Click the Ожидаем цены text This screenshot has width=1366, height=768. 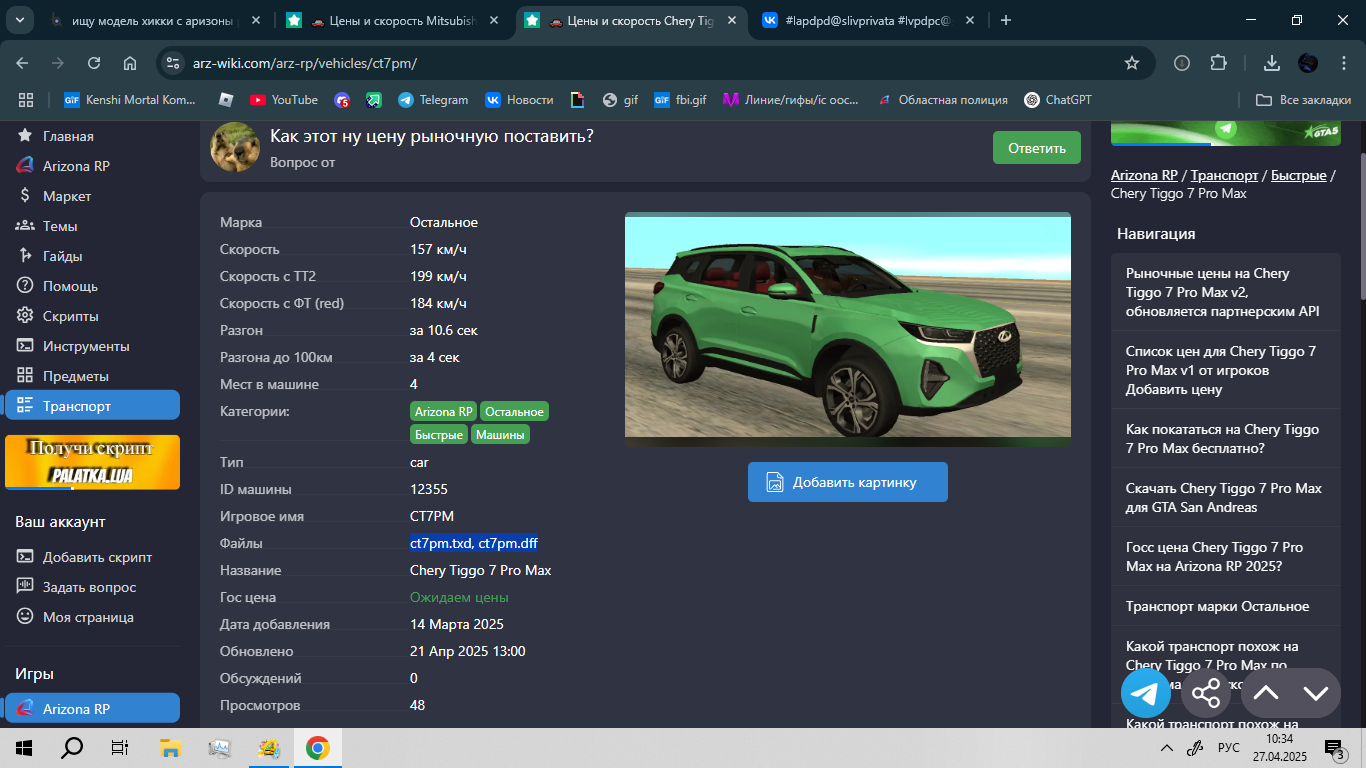click(459, 597)
